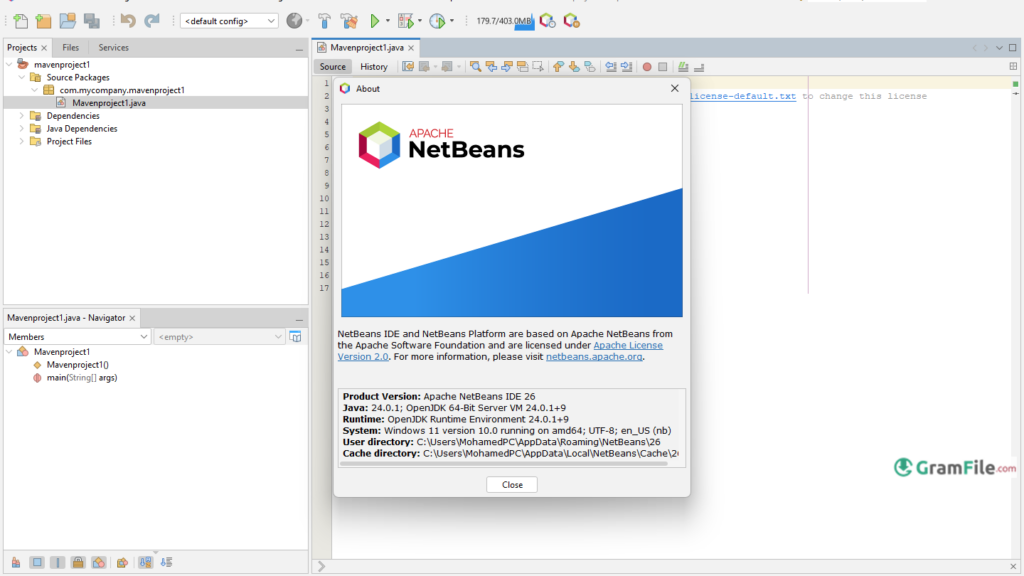Click the Clean and Build icon
Image resolution: width=1024 pixels, height=576 pixels.
point(349,21)
